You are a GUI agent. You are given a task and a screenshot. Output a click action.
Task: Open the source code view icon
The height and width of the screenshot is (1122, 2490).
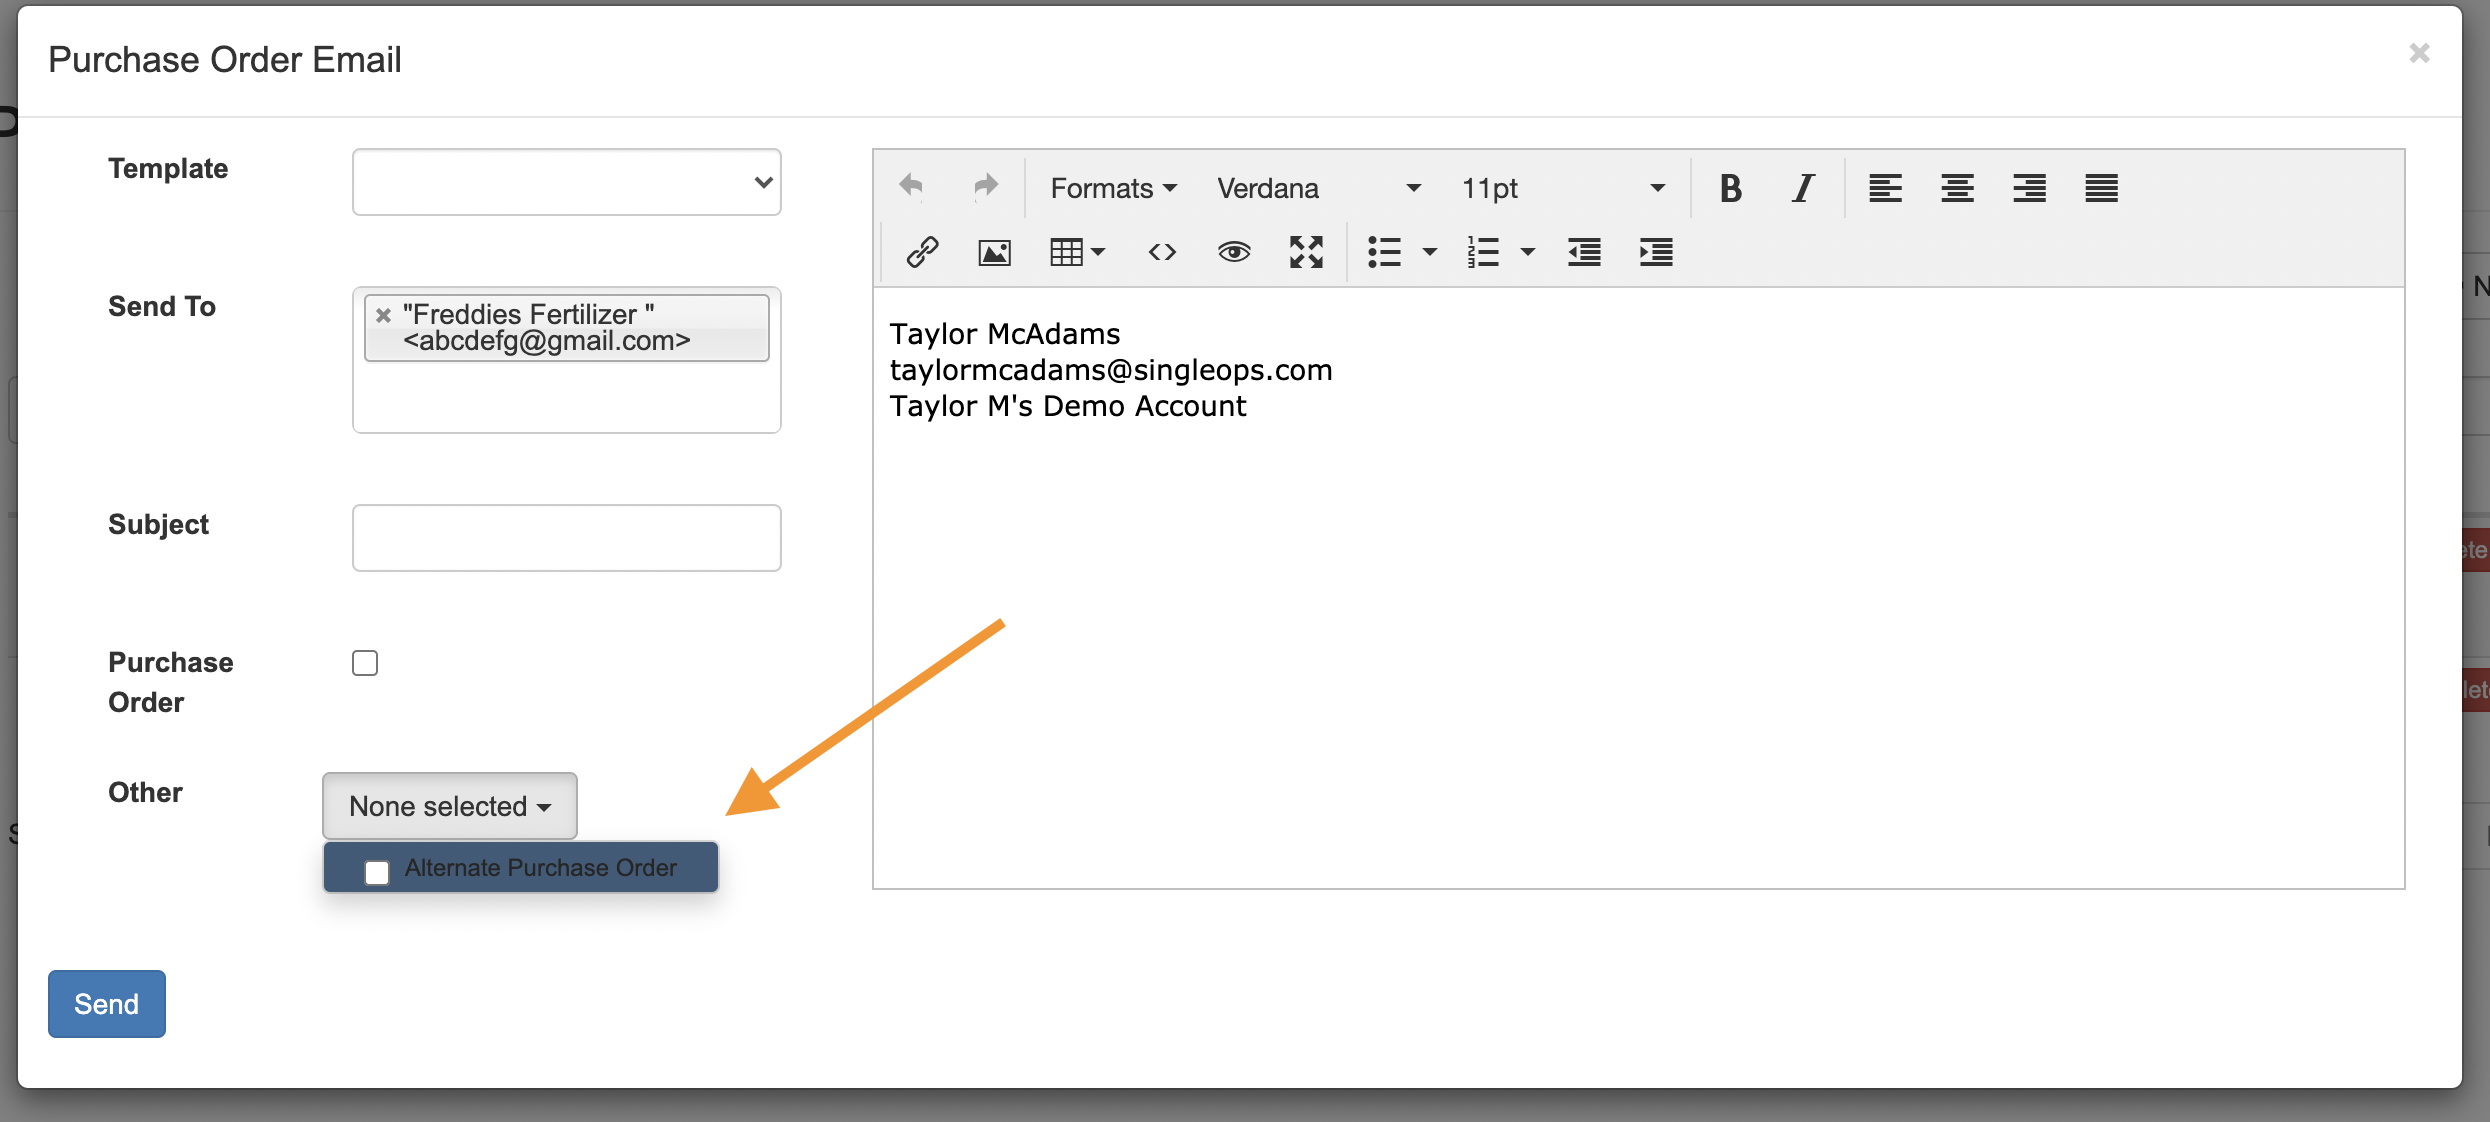[1162, 252]
